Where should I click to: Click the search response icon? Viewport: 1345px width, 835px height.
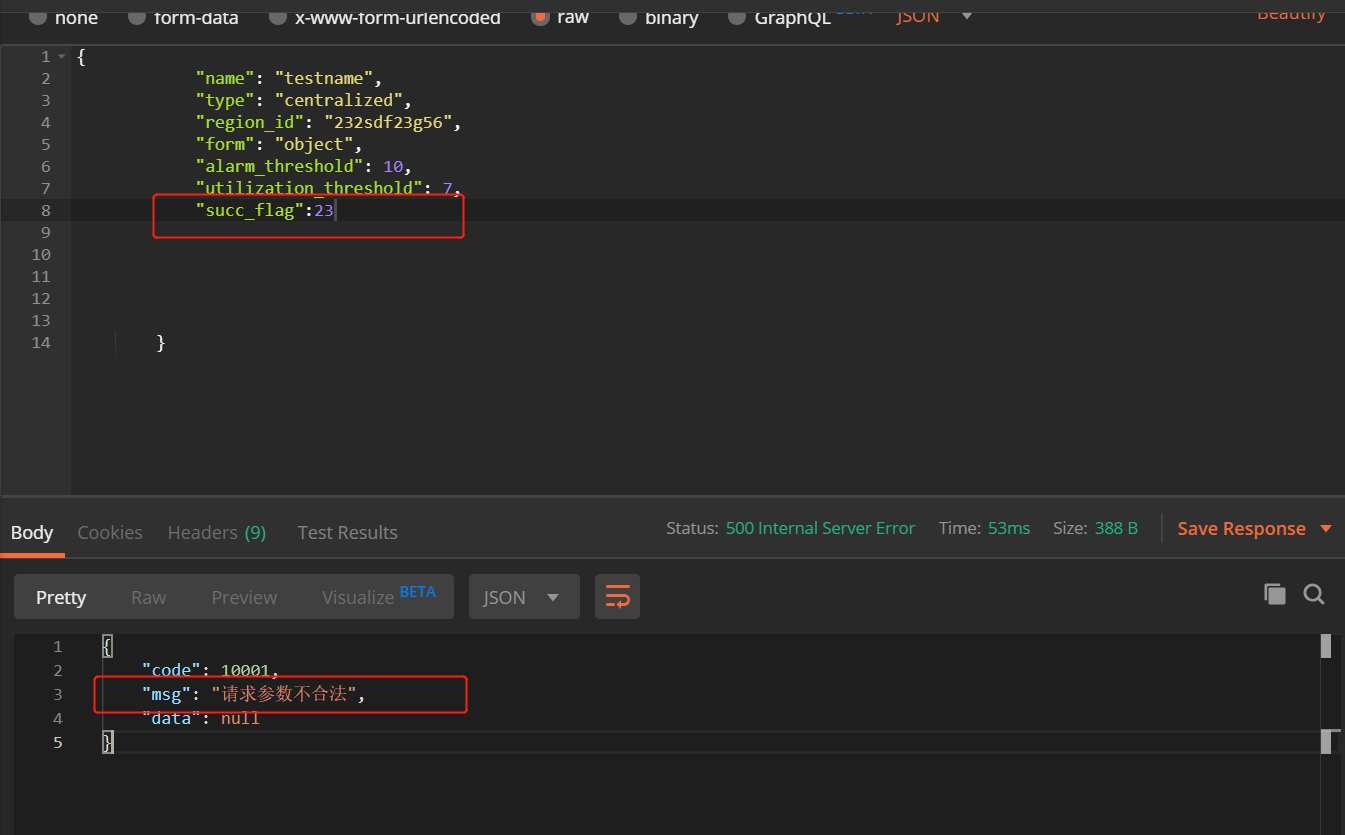(x=1314, y=594)
